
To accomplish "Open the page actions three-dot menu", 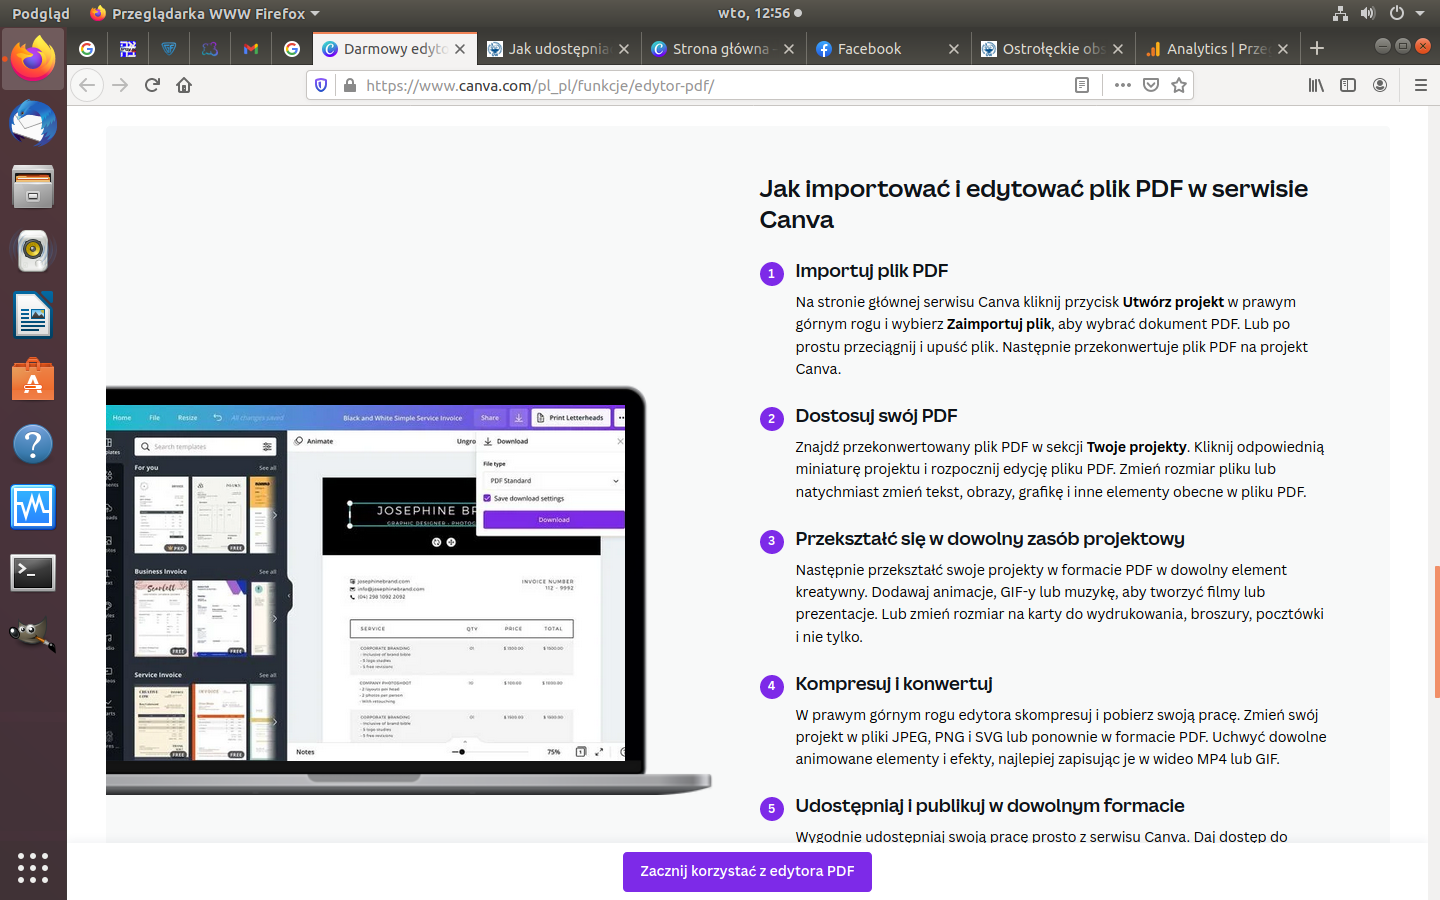I will 1123,85.
